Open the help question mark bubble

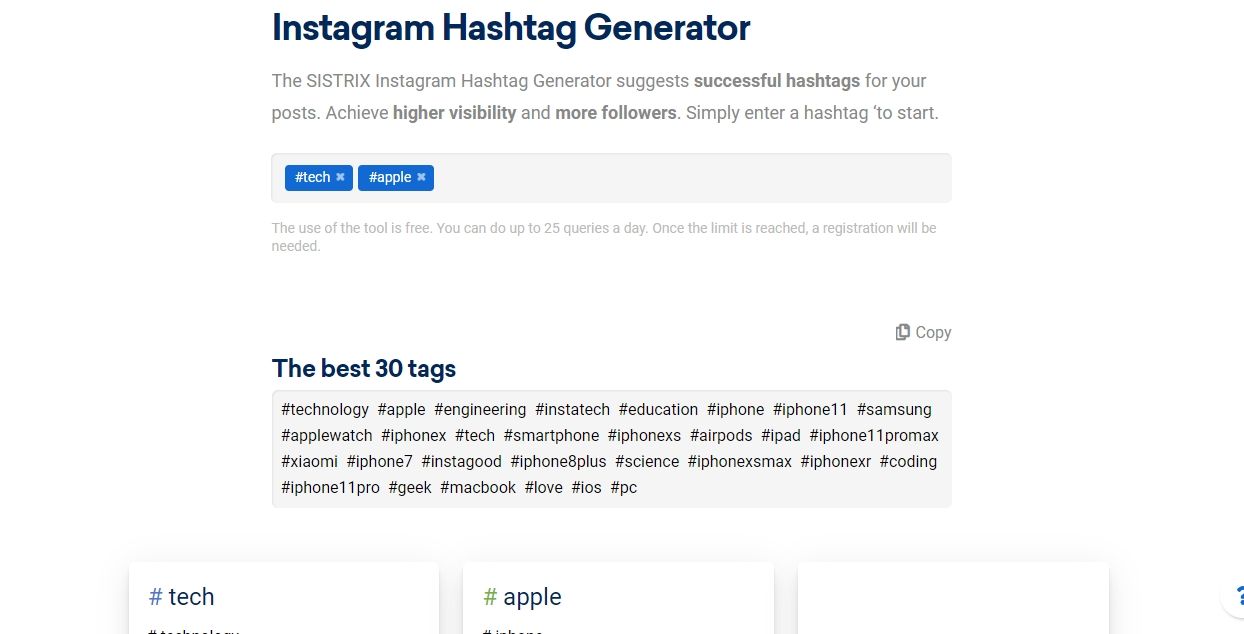coord(1236,596)
